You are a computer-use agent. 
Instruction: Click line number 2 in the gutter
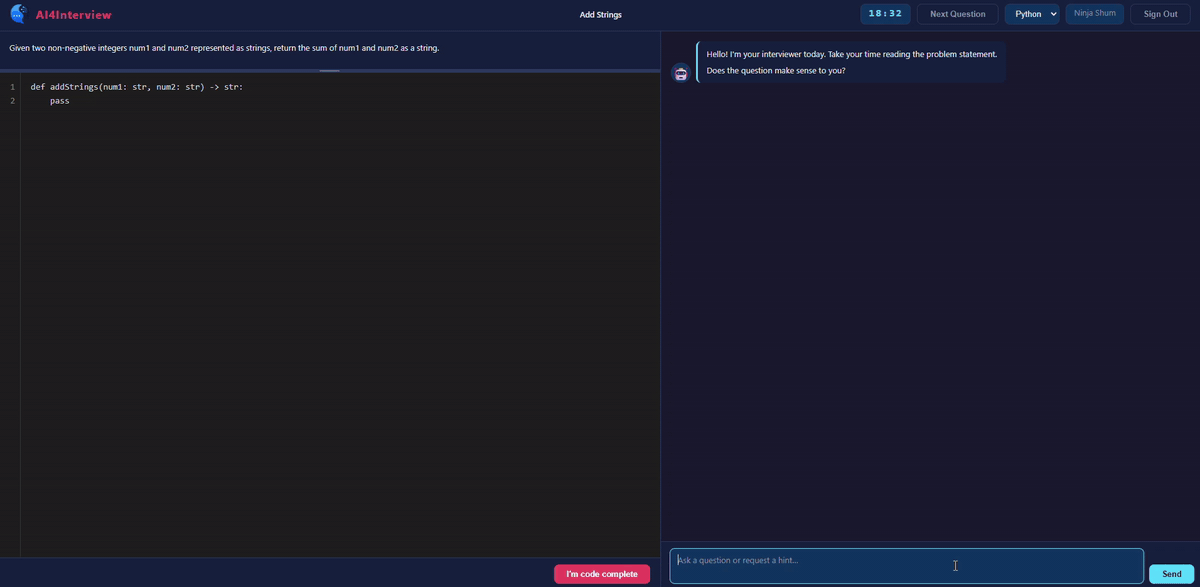[12, 101]
